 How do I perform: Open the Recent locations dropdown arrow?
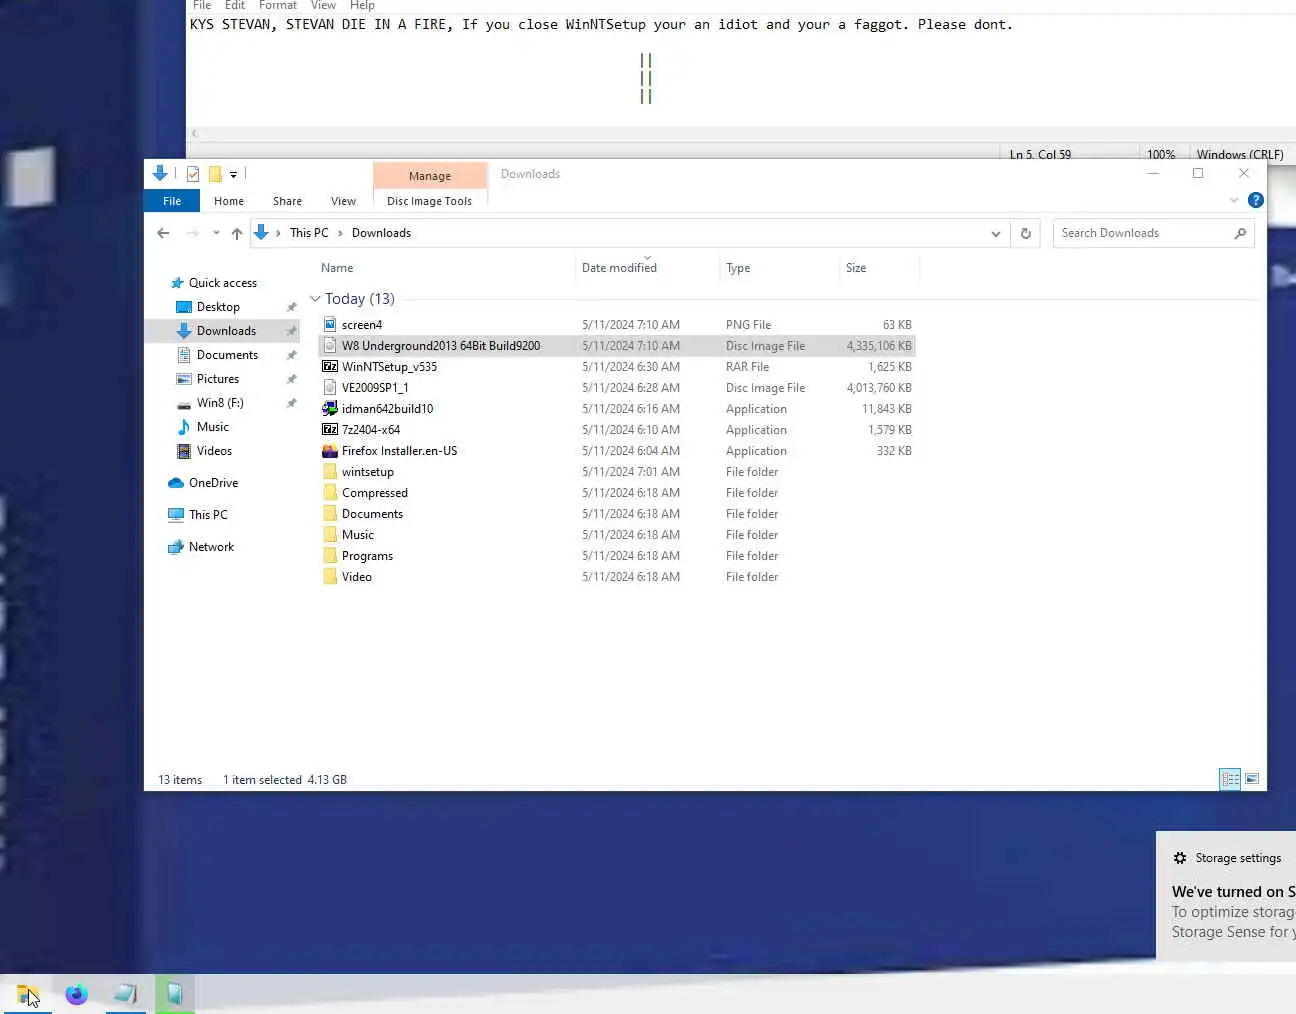(216, 233)
